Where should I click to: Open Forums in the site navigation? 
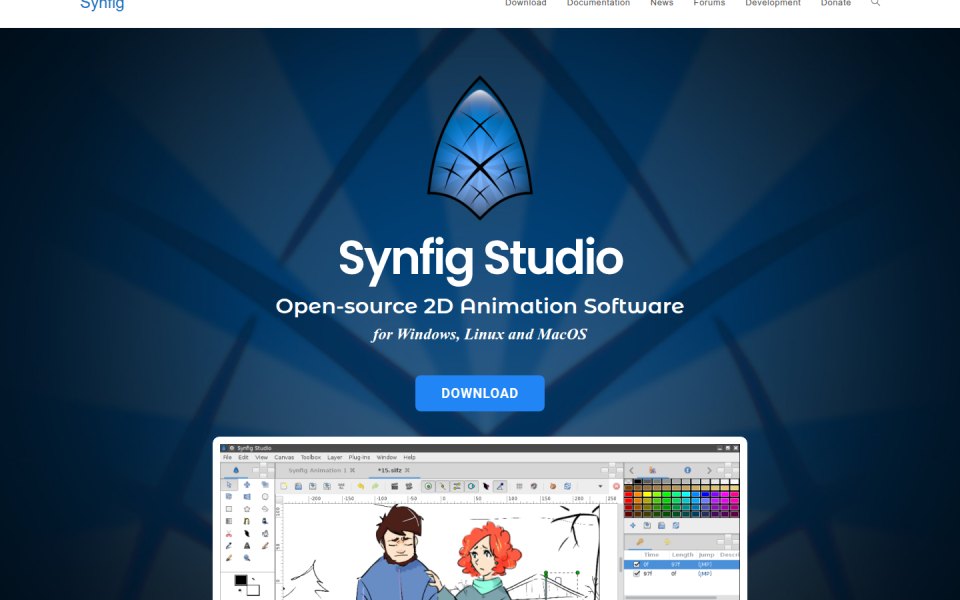[709, 3]
